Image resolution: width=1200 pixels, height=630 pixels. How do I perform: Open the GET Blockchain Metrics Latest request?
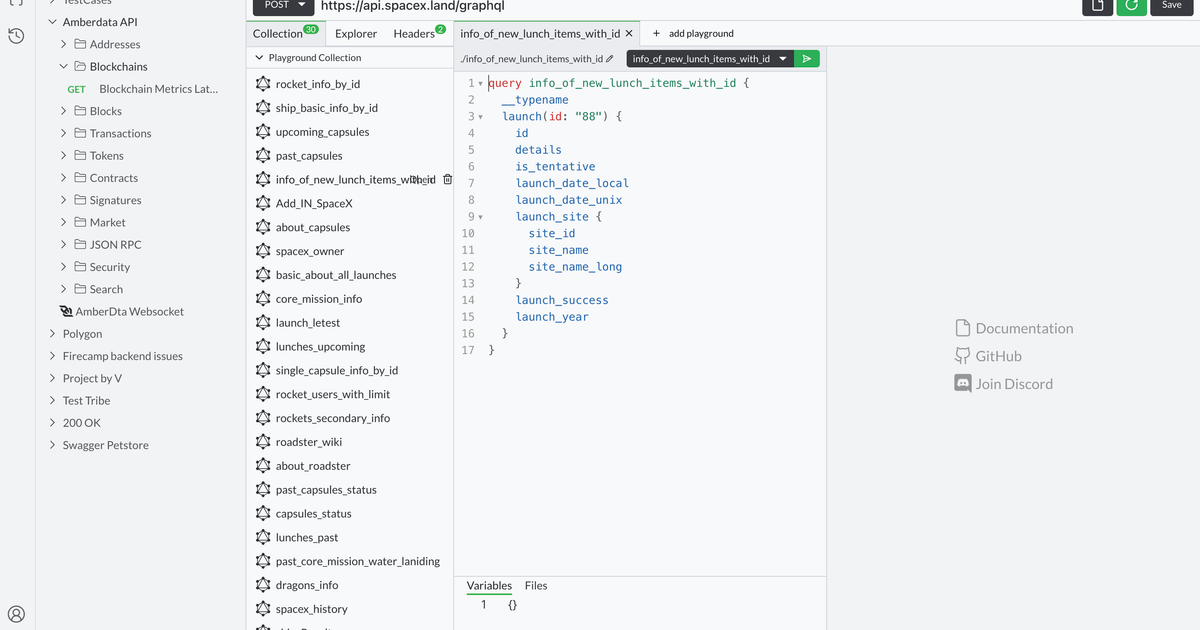143,89
